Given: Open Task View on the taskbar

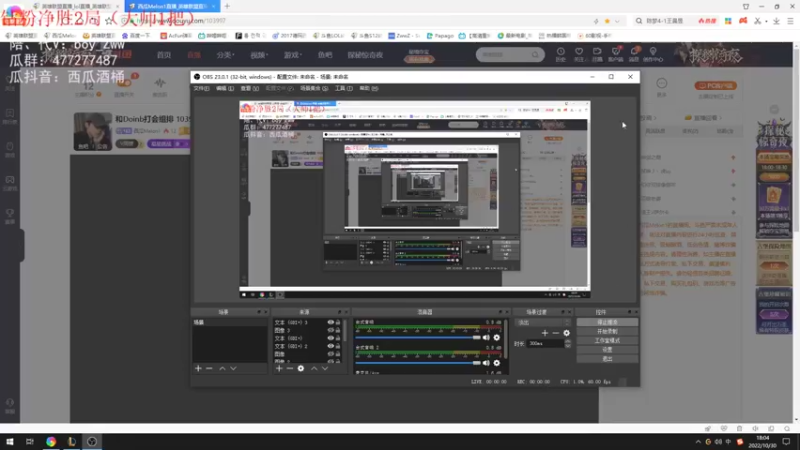Looking at the screenshot, I should [x=30, y=442].
